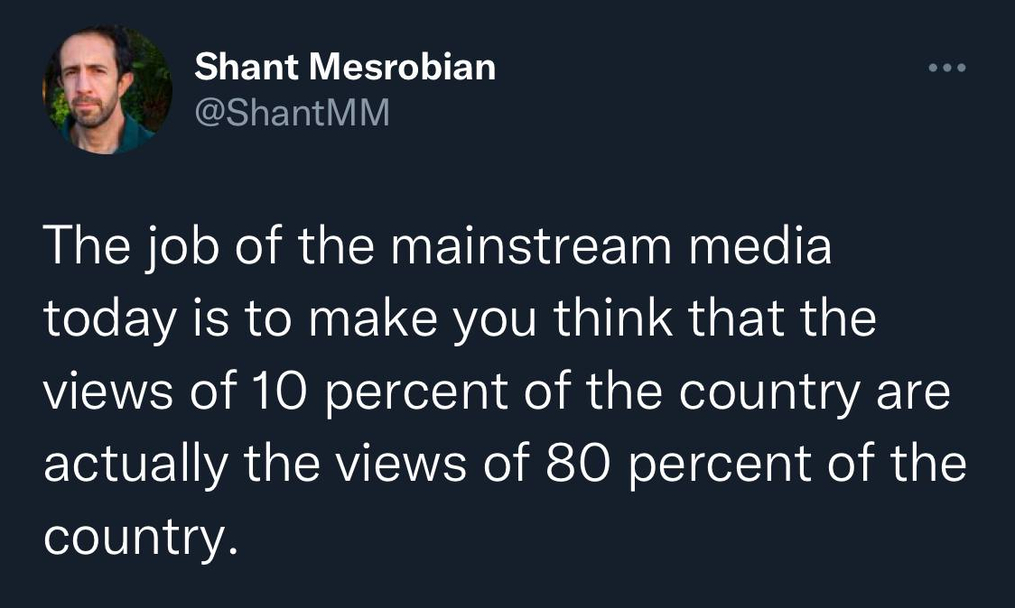Click the word "actually" in the tweet

(x=136, y=466)
